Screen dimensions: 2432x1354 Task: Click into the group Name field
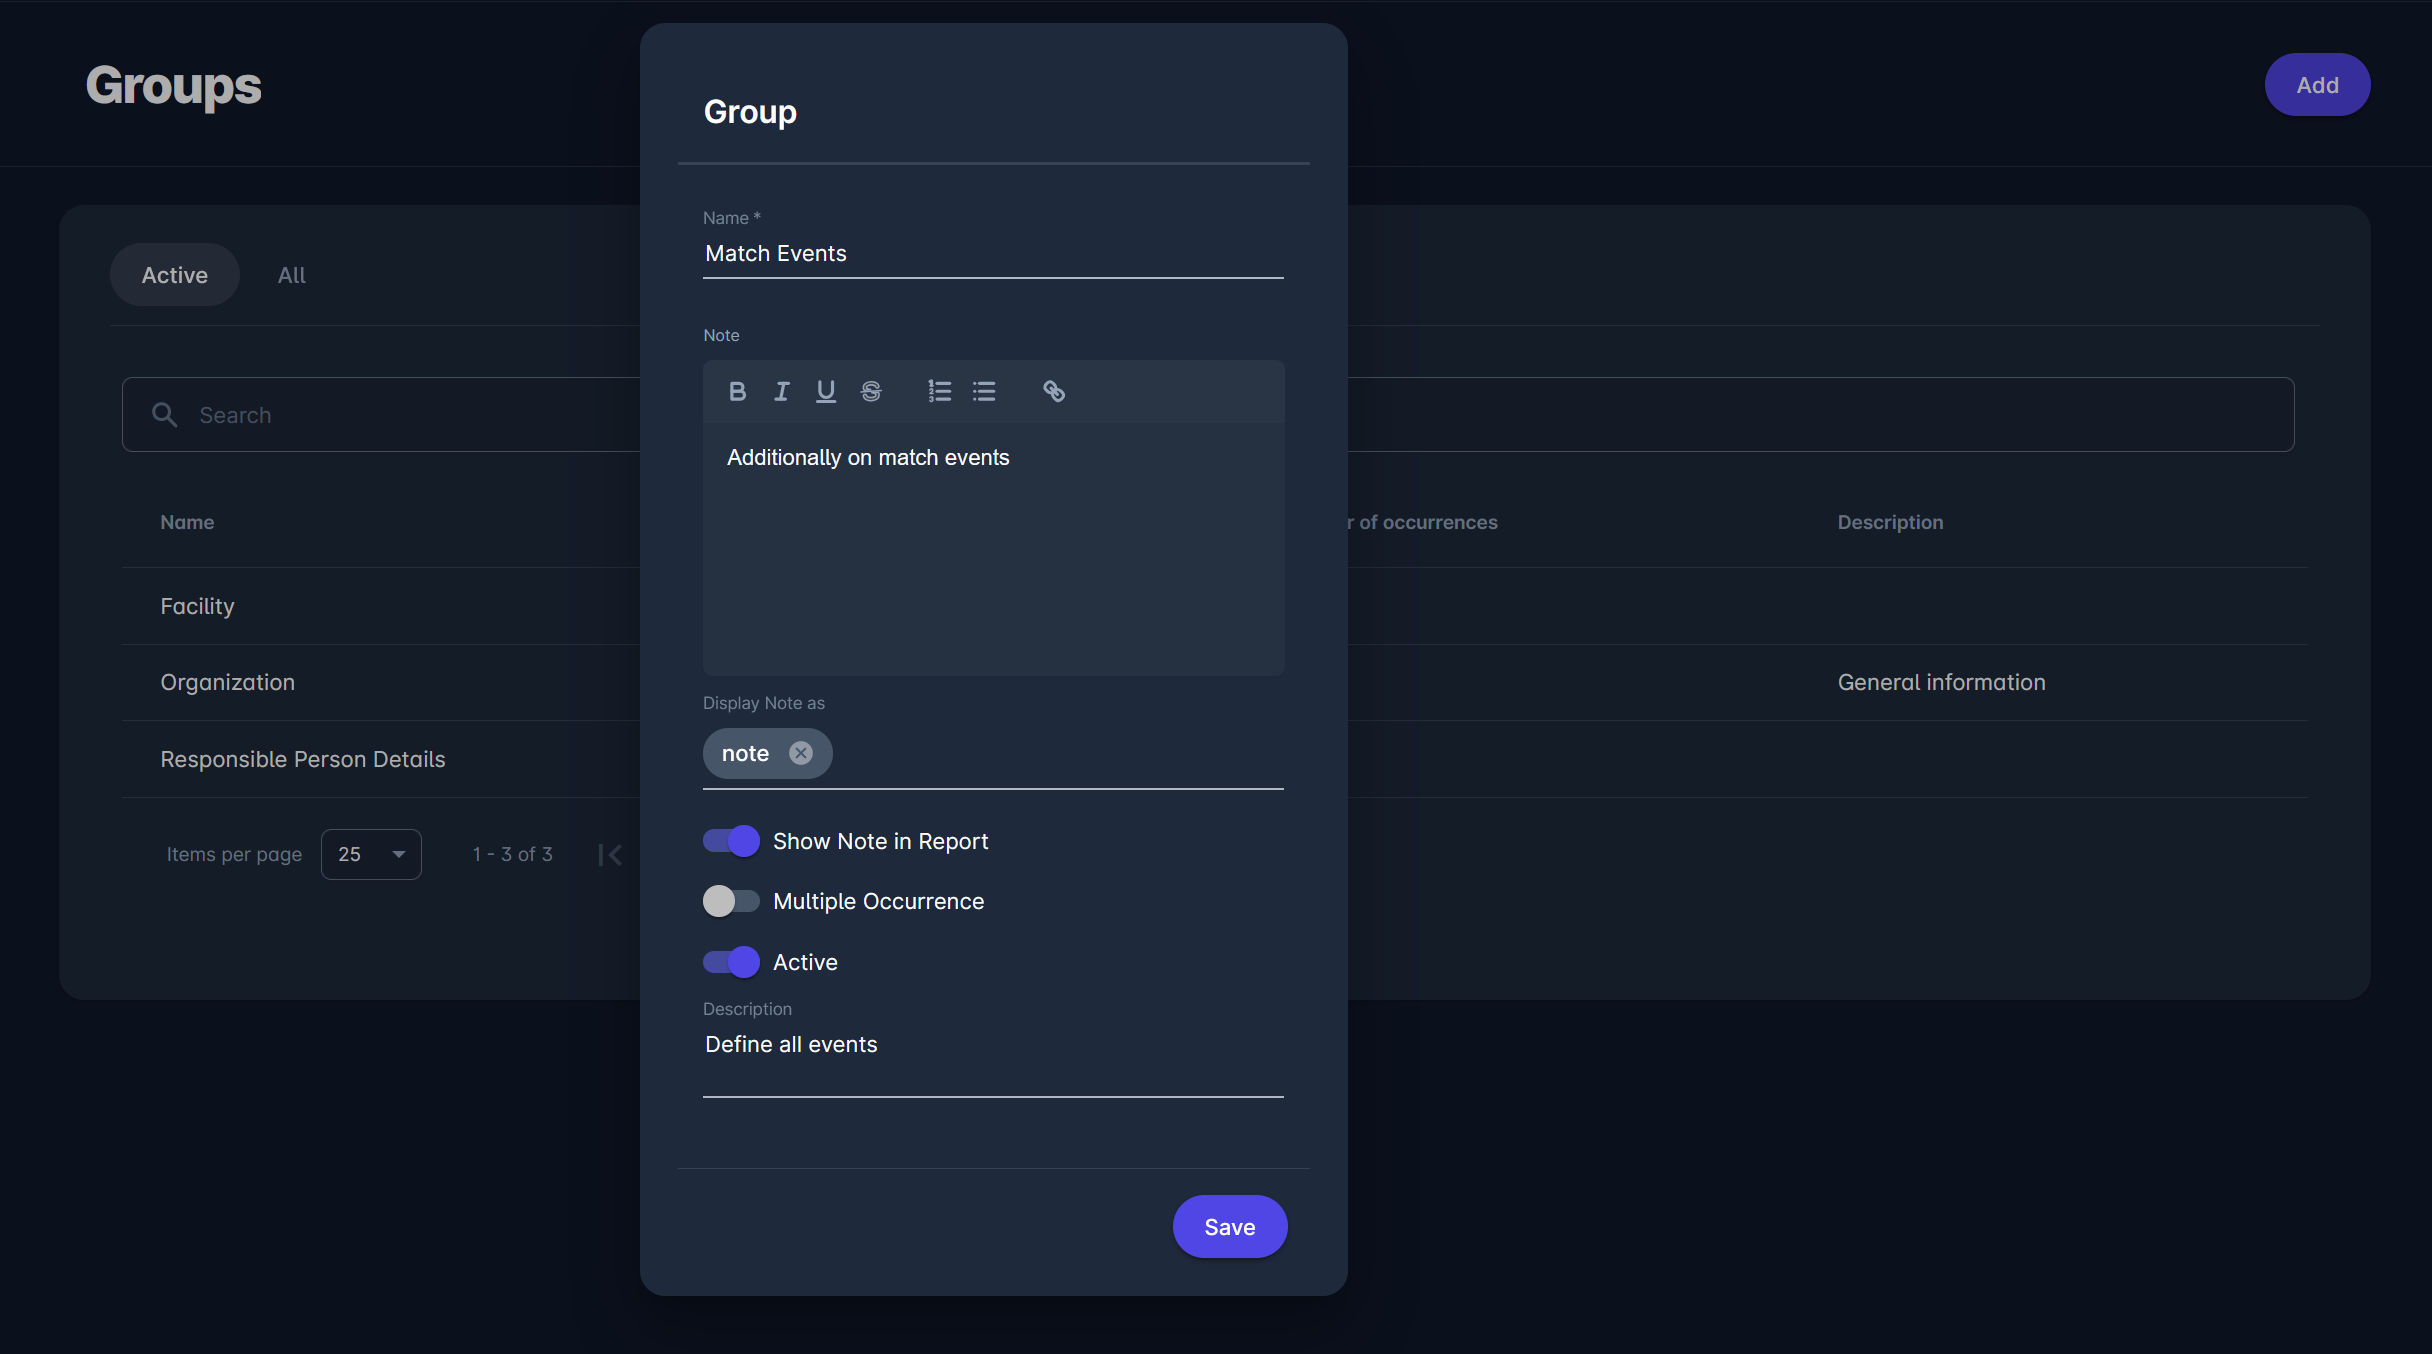pyautogui.click(x=992, y=254)
